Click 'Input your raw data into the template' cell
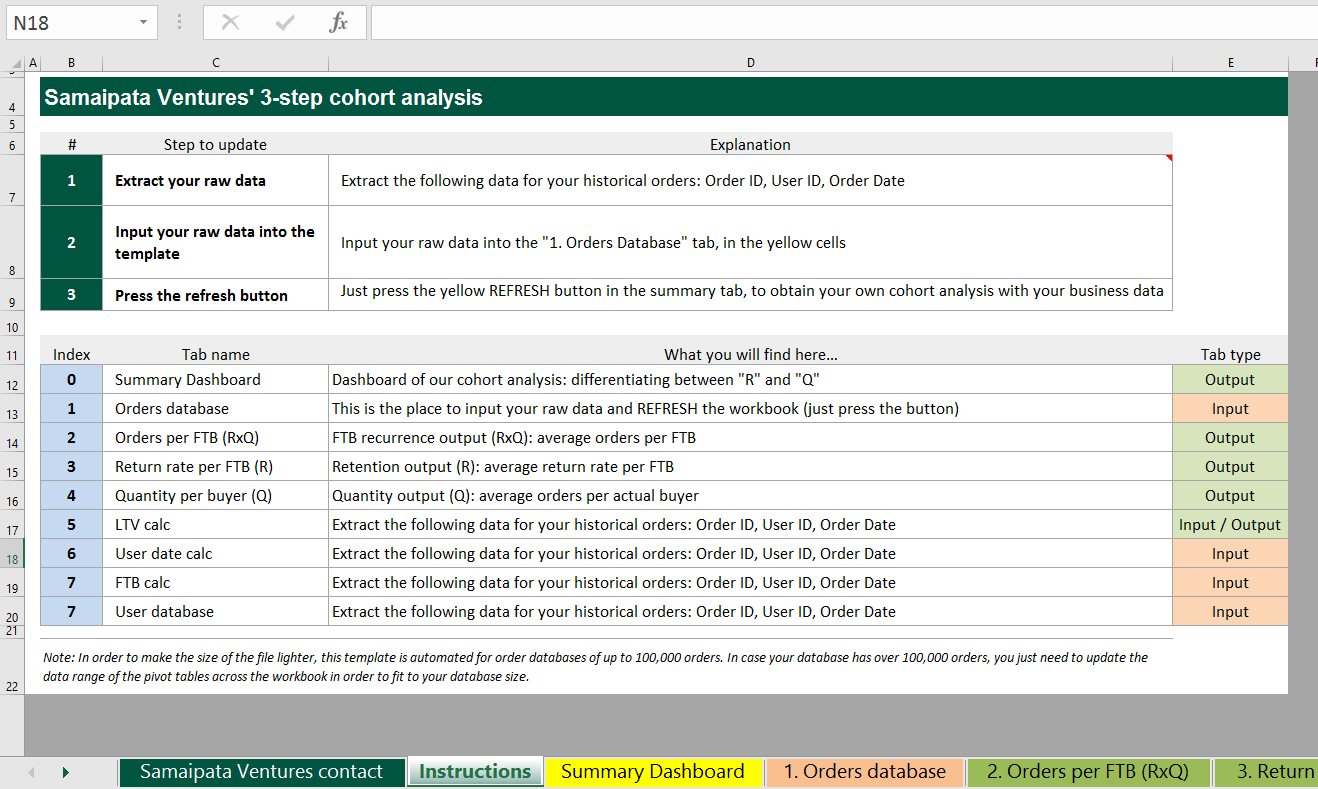 [215, 242]
